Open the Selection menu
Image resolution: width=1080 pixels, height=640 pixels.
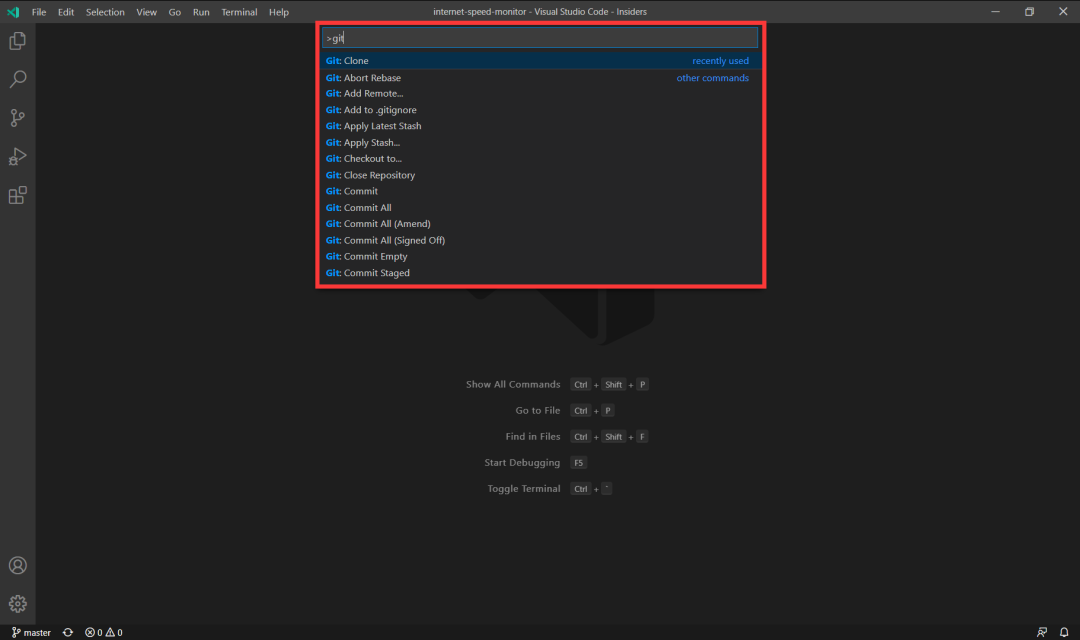tap(105, 12)
